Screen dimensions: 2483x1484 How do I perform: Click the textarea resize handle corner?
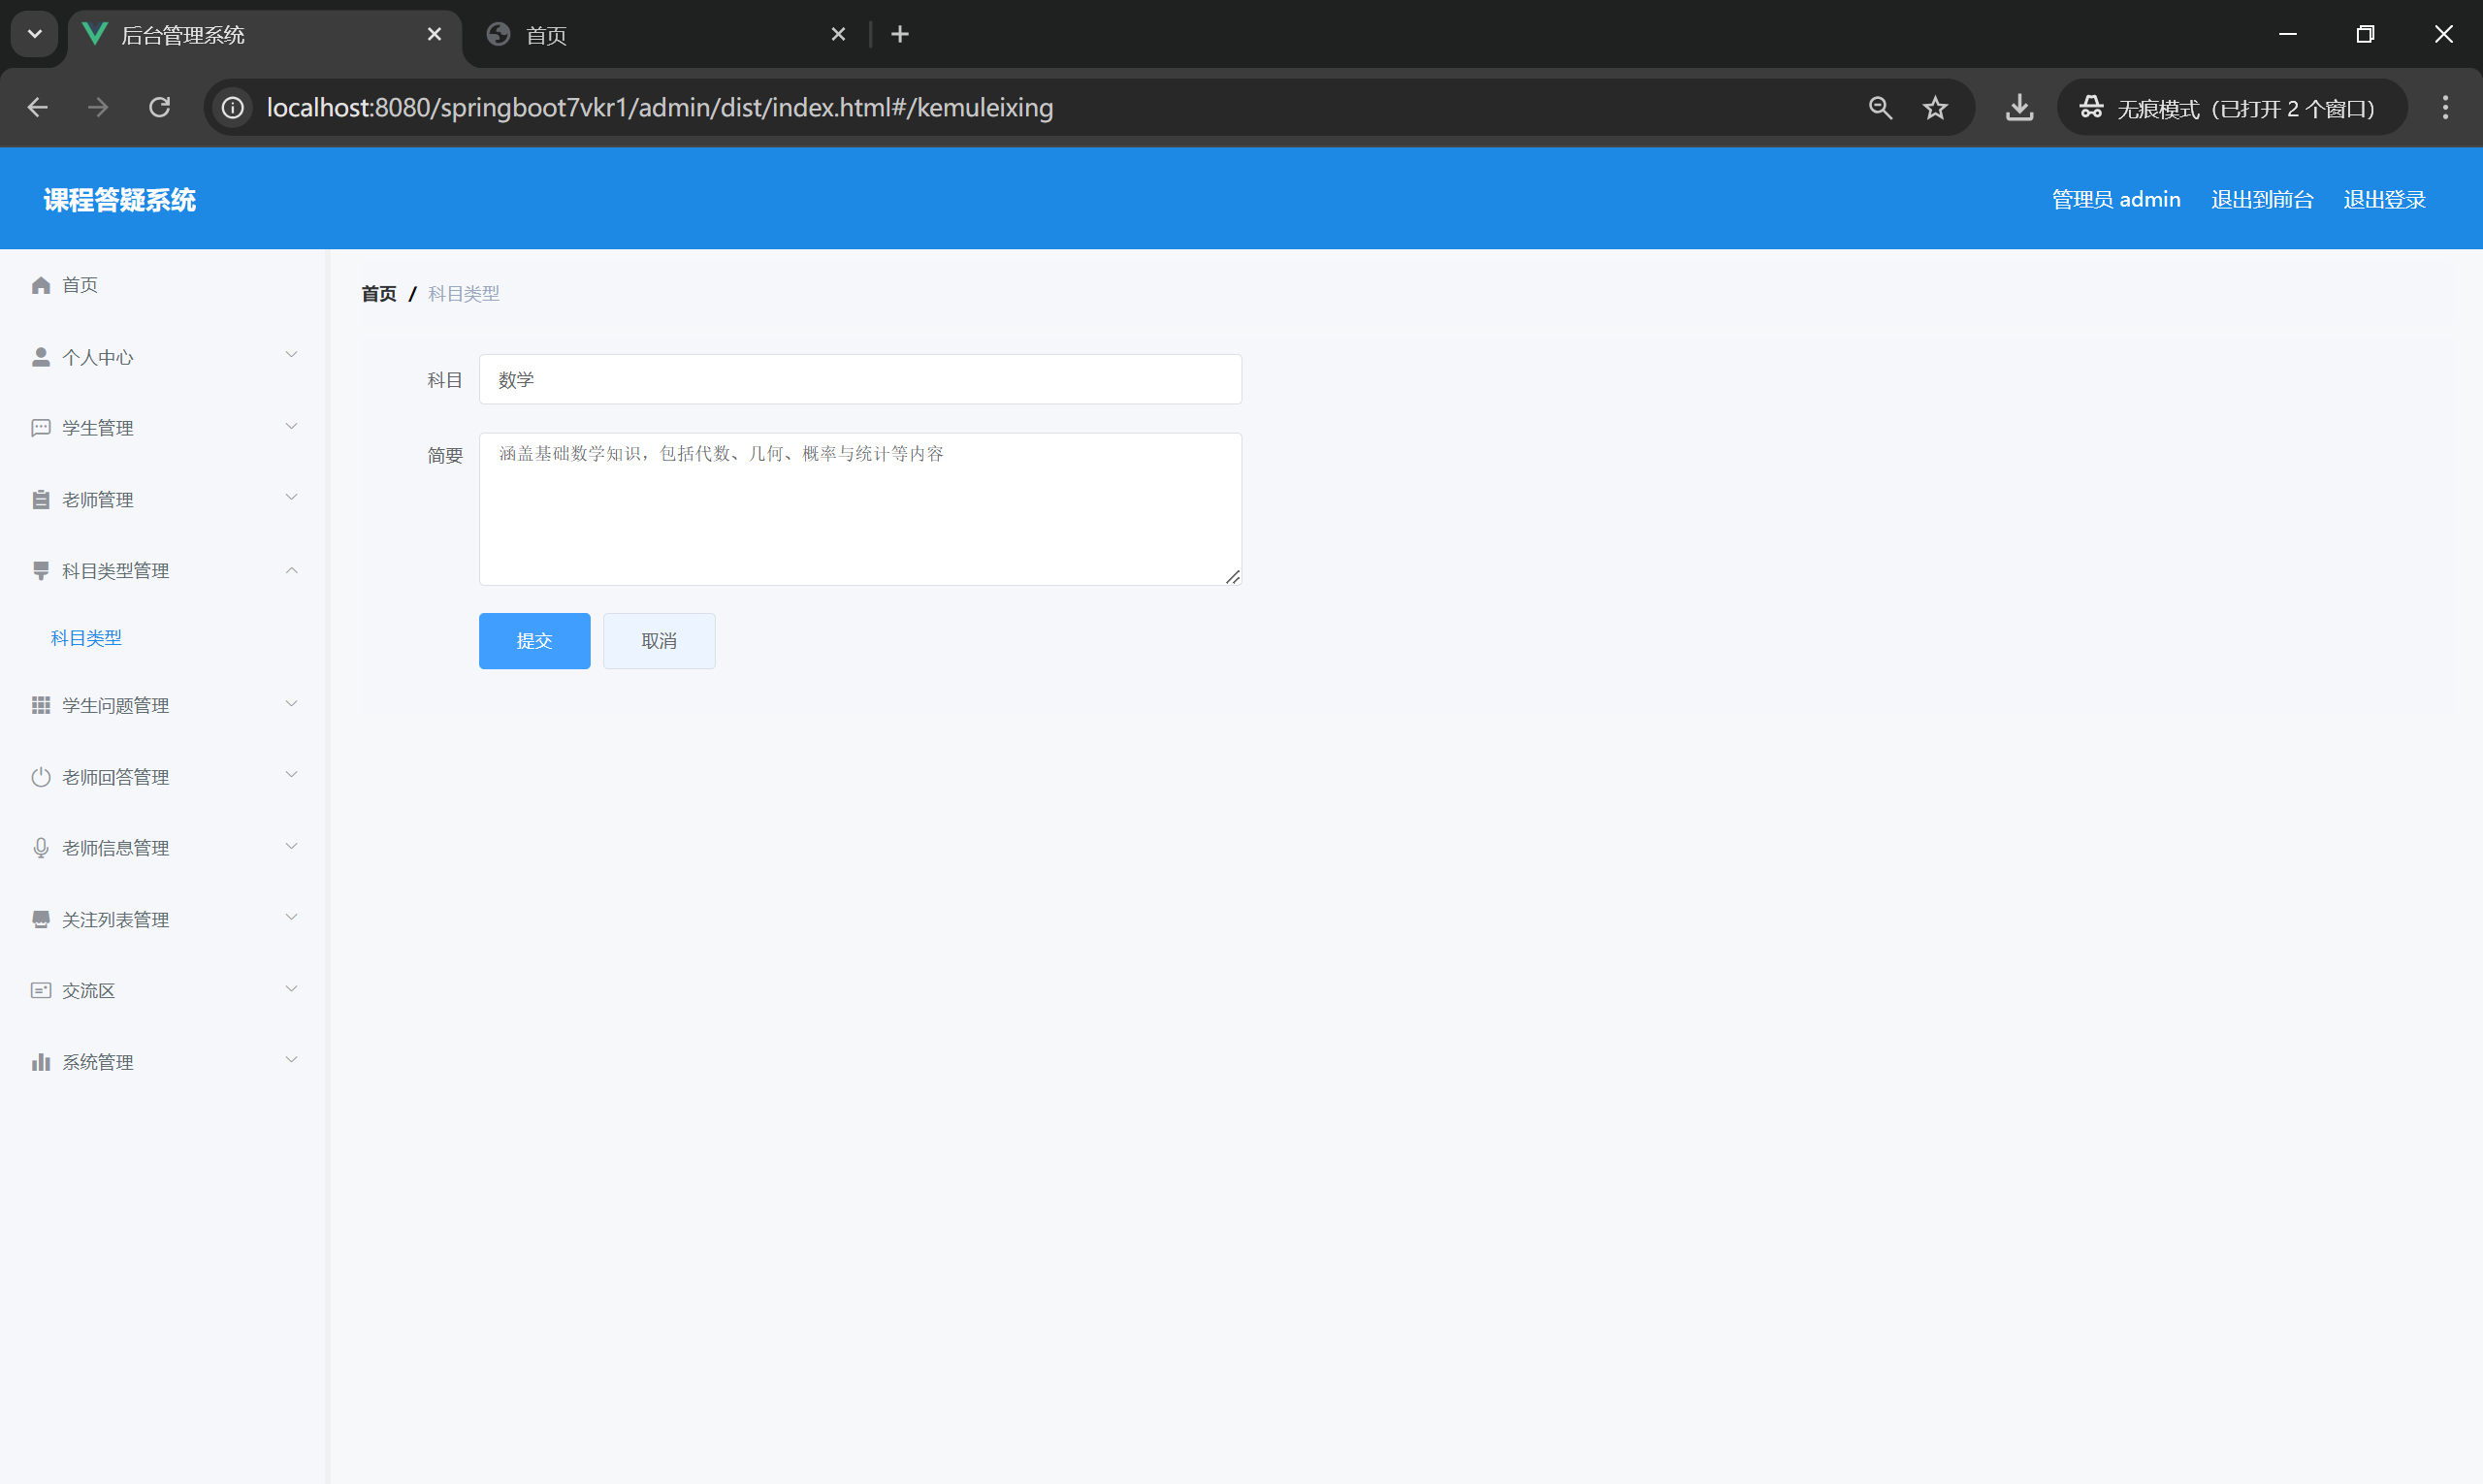tap(1233, 577)
